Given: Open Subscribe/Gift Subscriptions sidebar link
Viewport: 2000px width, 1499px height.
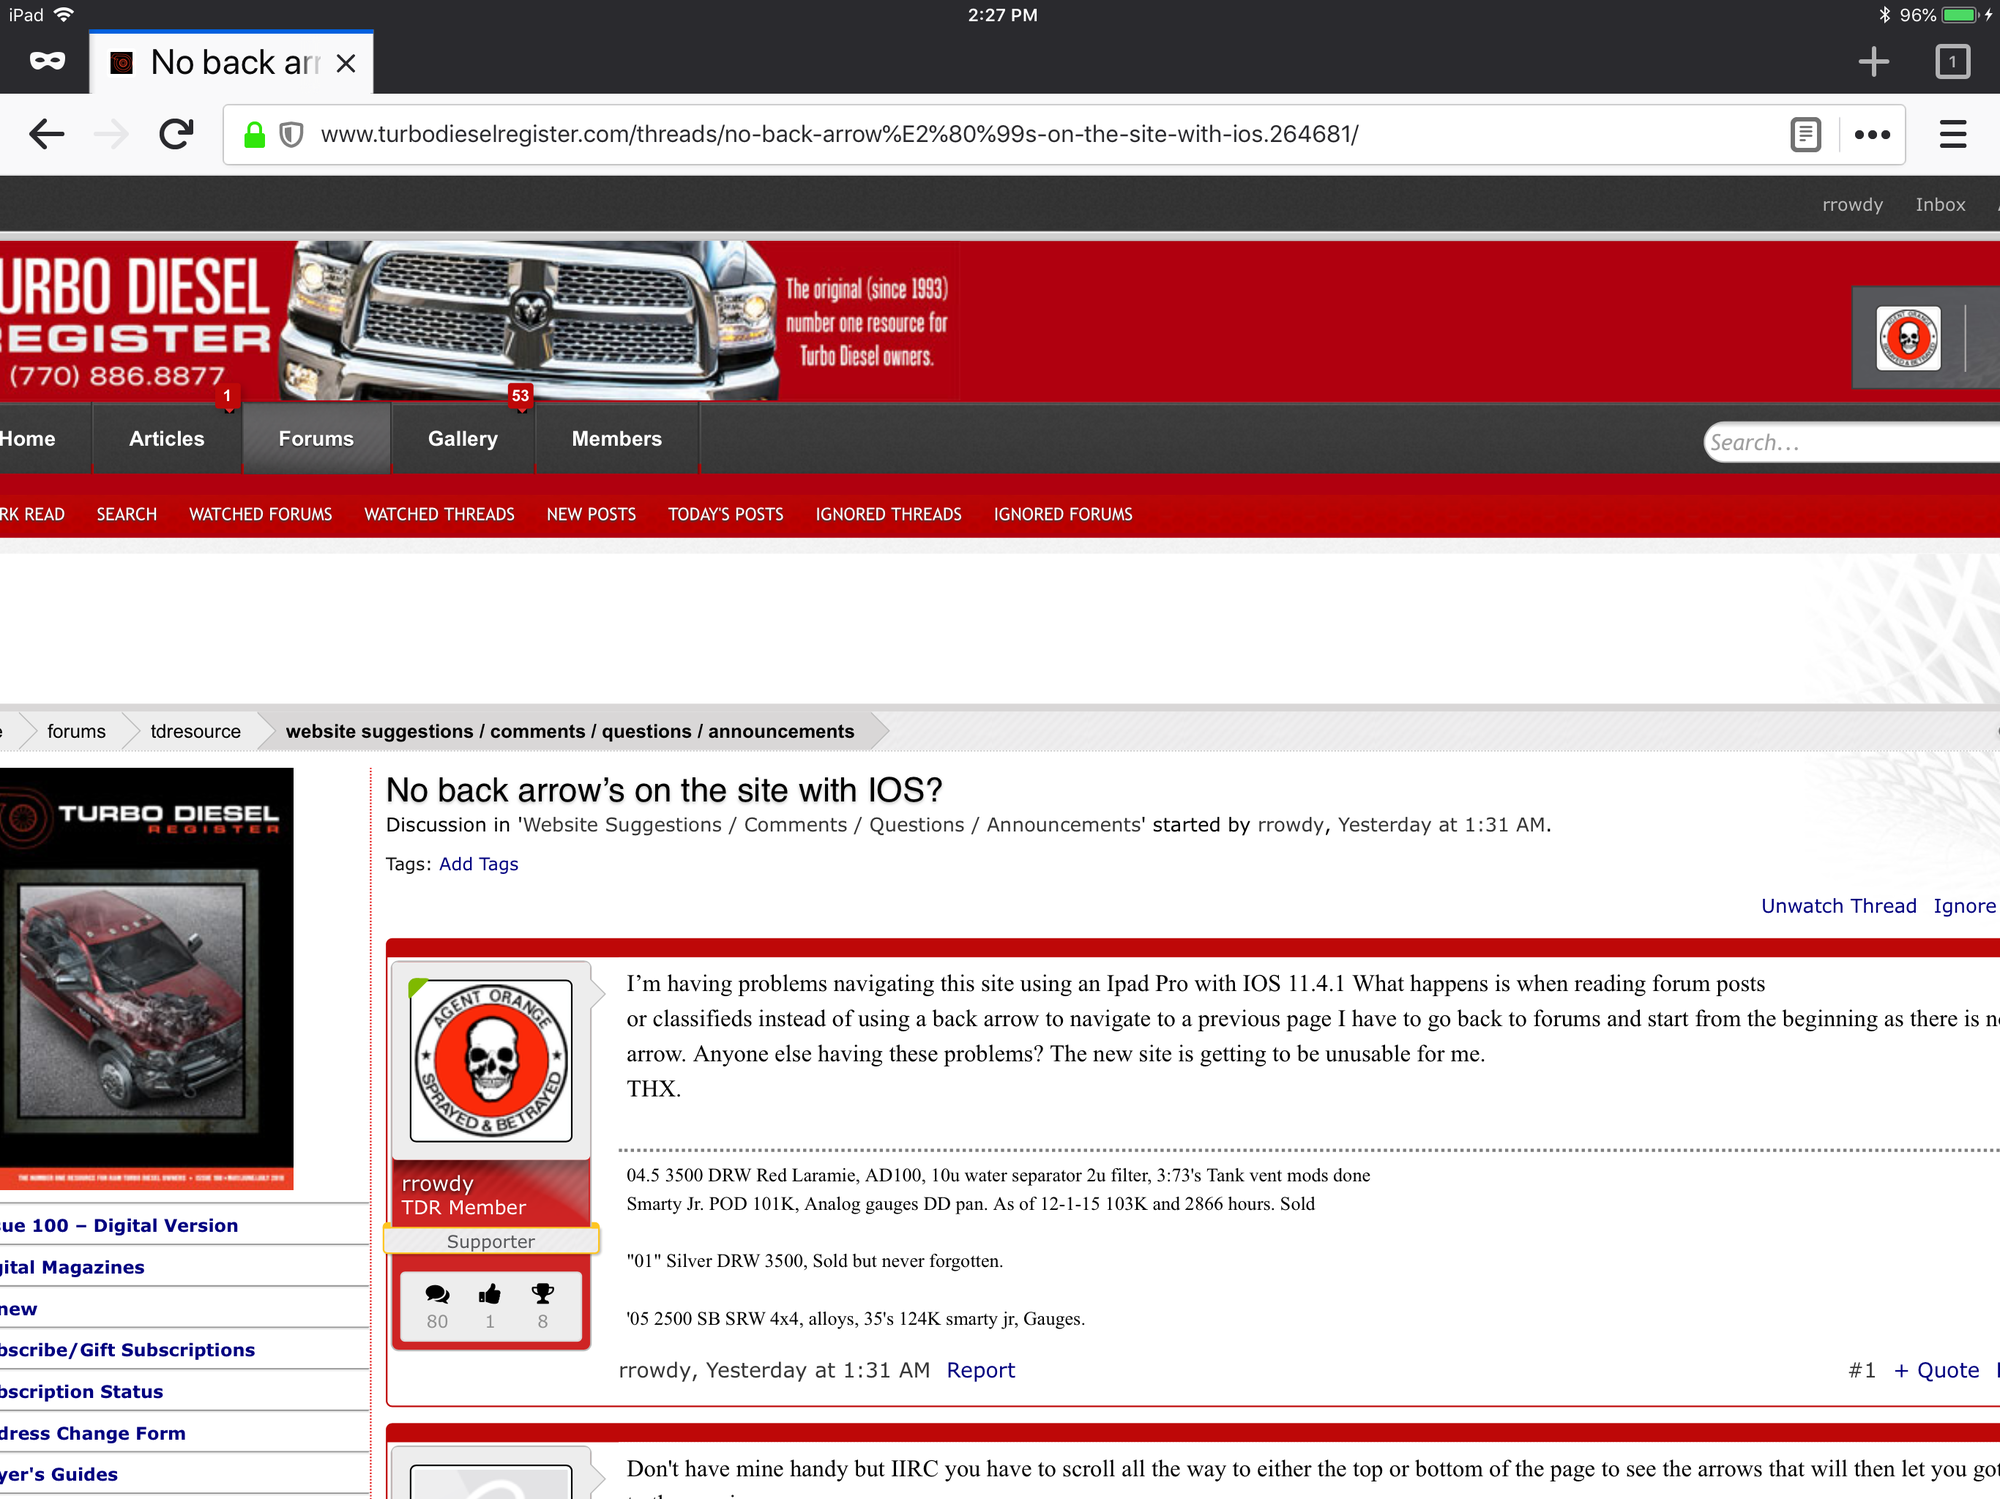Looking at the screenshot, I should (127, 1350).
